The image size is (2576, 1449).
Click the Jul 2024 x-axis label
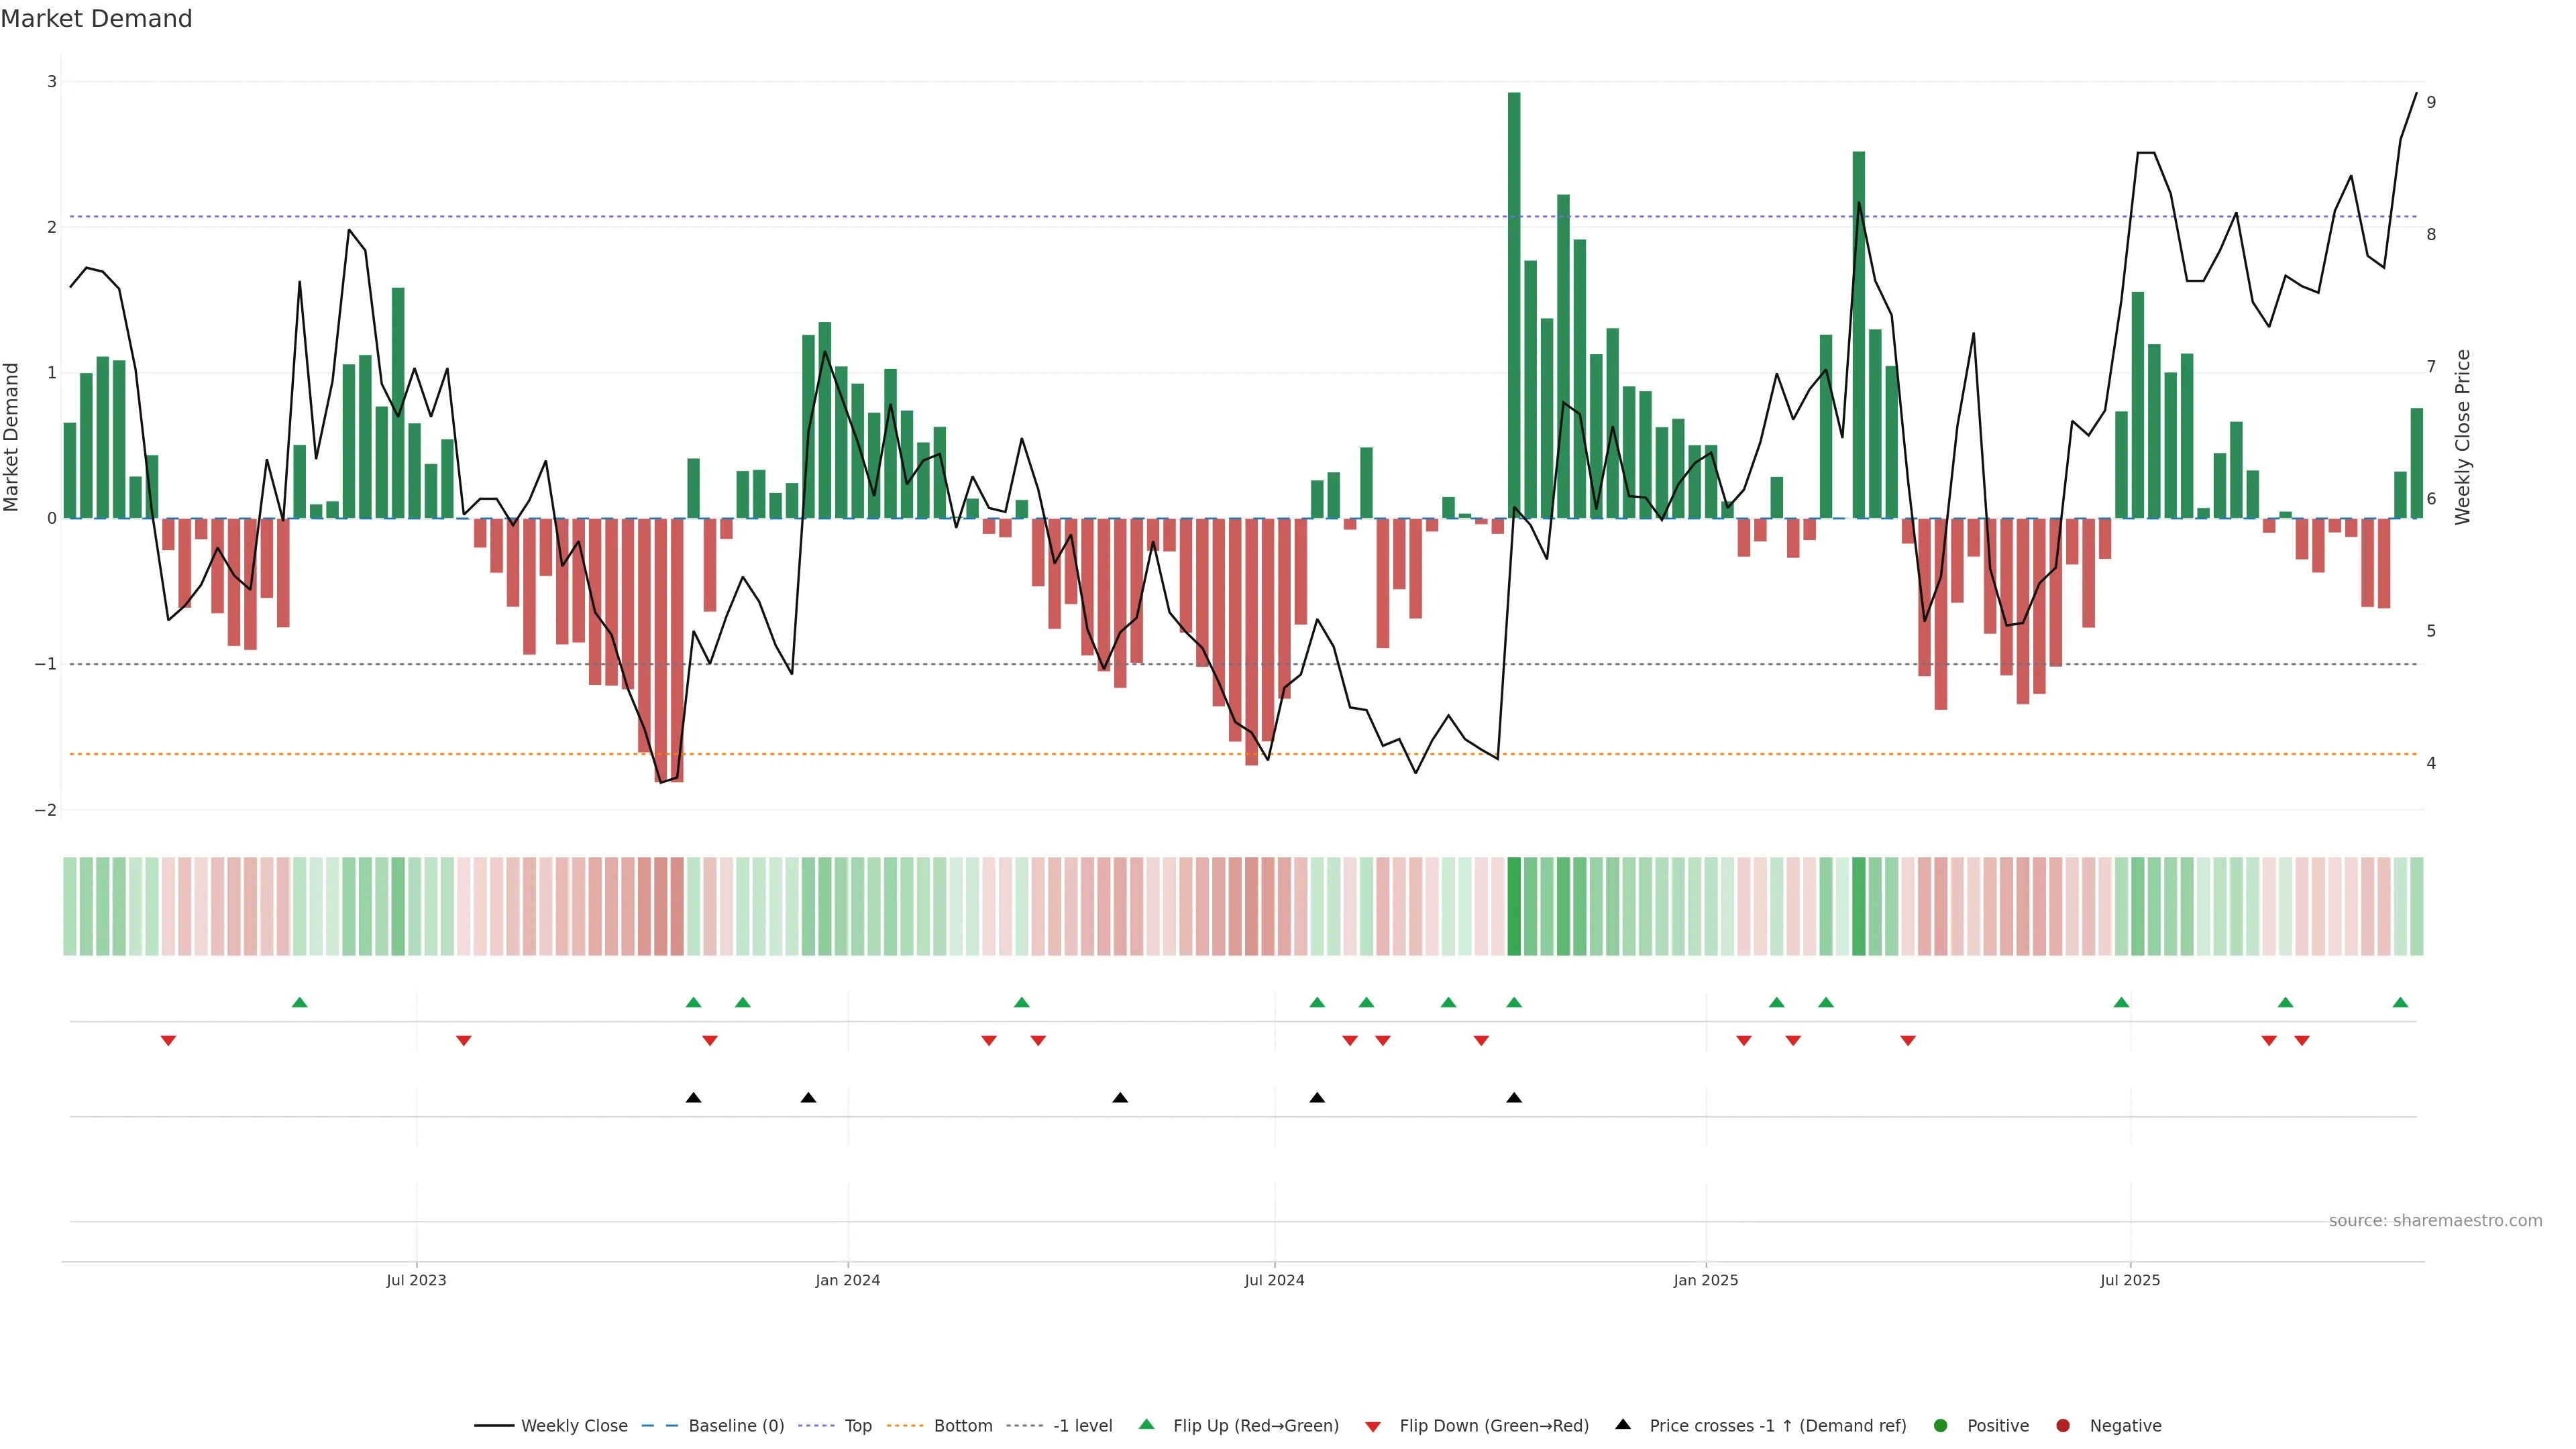click(x=1274, y=1280)
